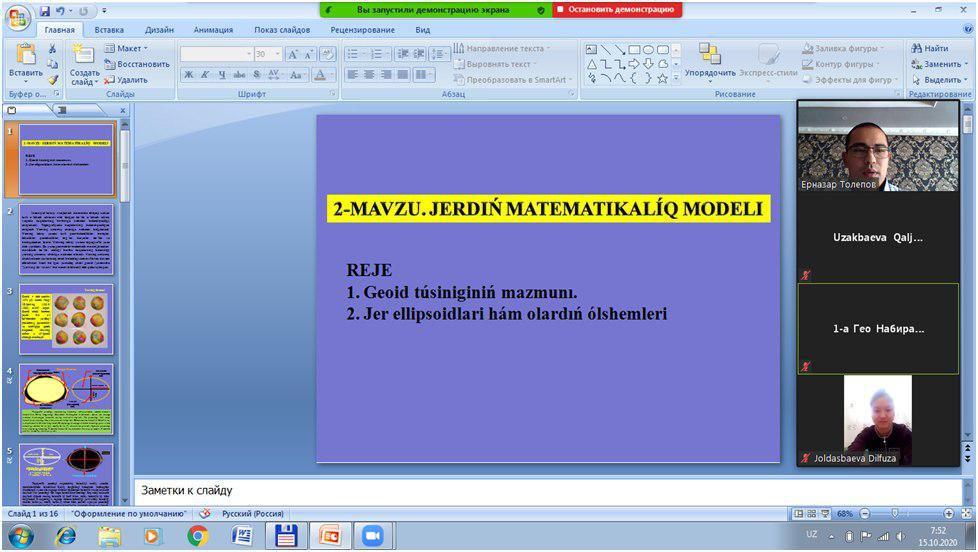Toggle bold formatting (Ж)

click(x=188, y=75)
